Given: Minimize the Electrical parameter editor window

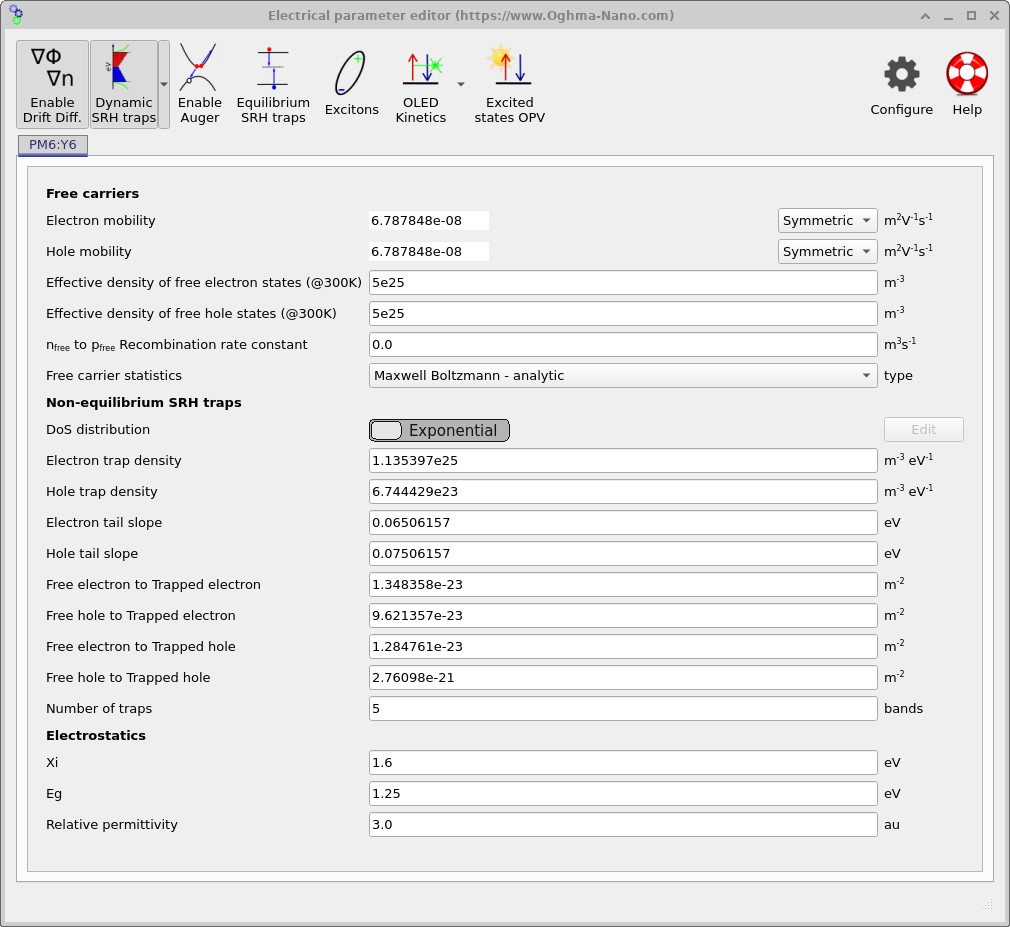Looking at the screenshot, I should 948,15.
